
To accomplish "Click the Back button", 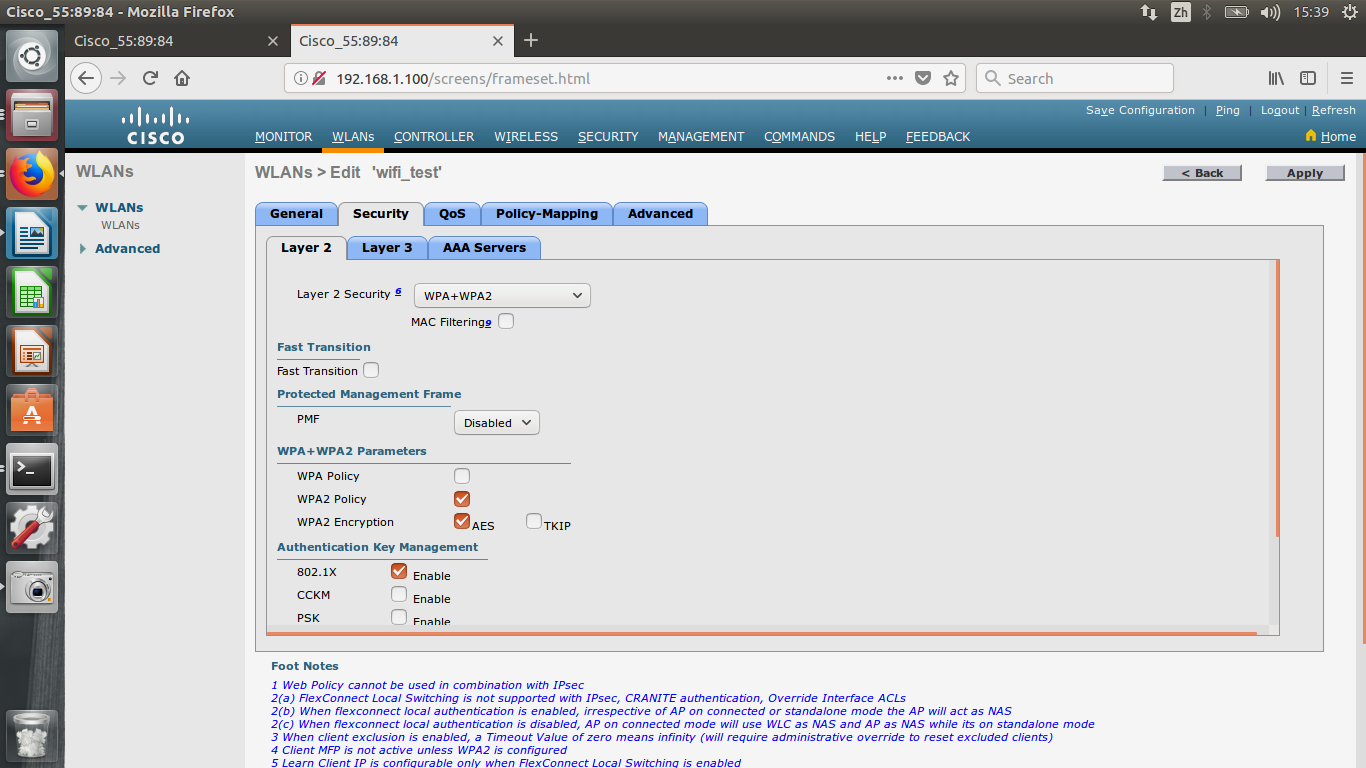I will tap(1202, 173).
